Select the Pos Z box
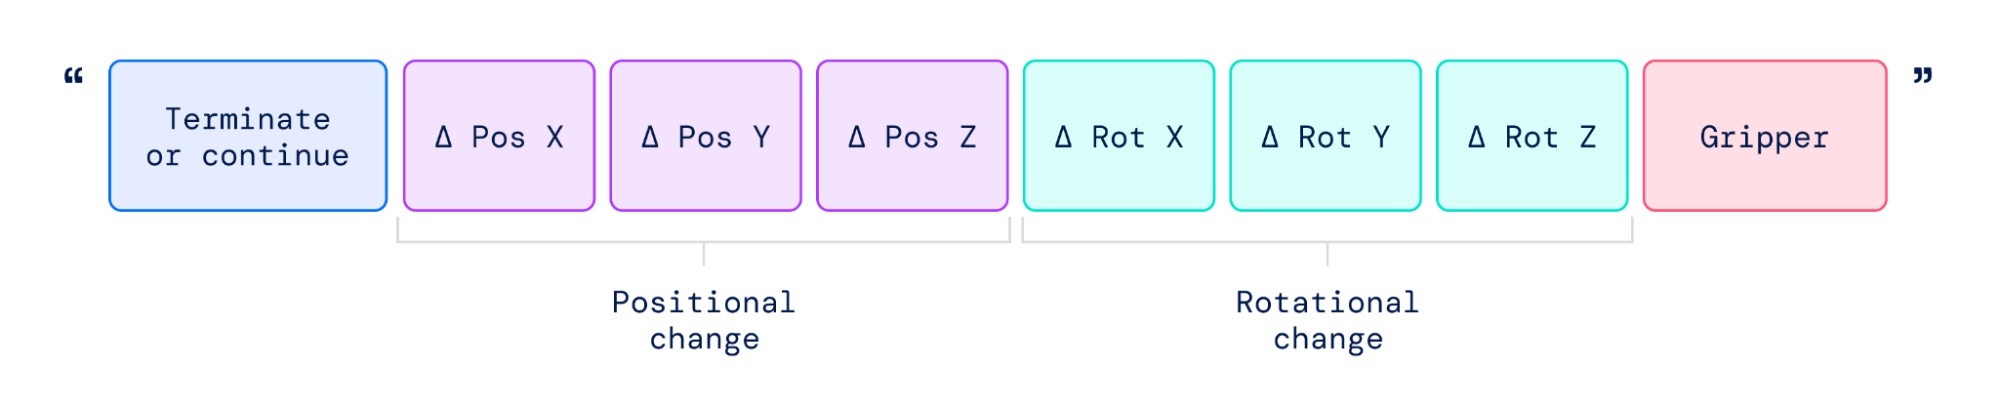 pos(912,136)
